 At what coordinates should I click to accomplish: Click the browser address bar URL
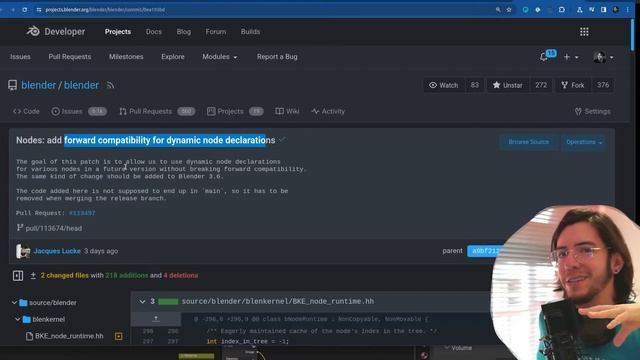click(x=105, y=9)
